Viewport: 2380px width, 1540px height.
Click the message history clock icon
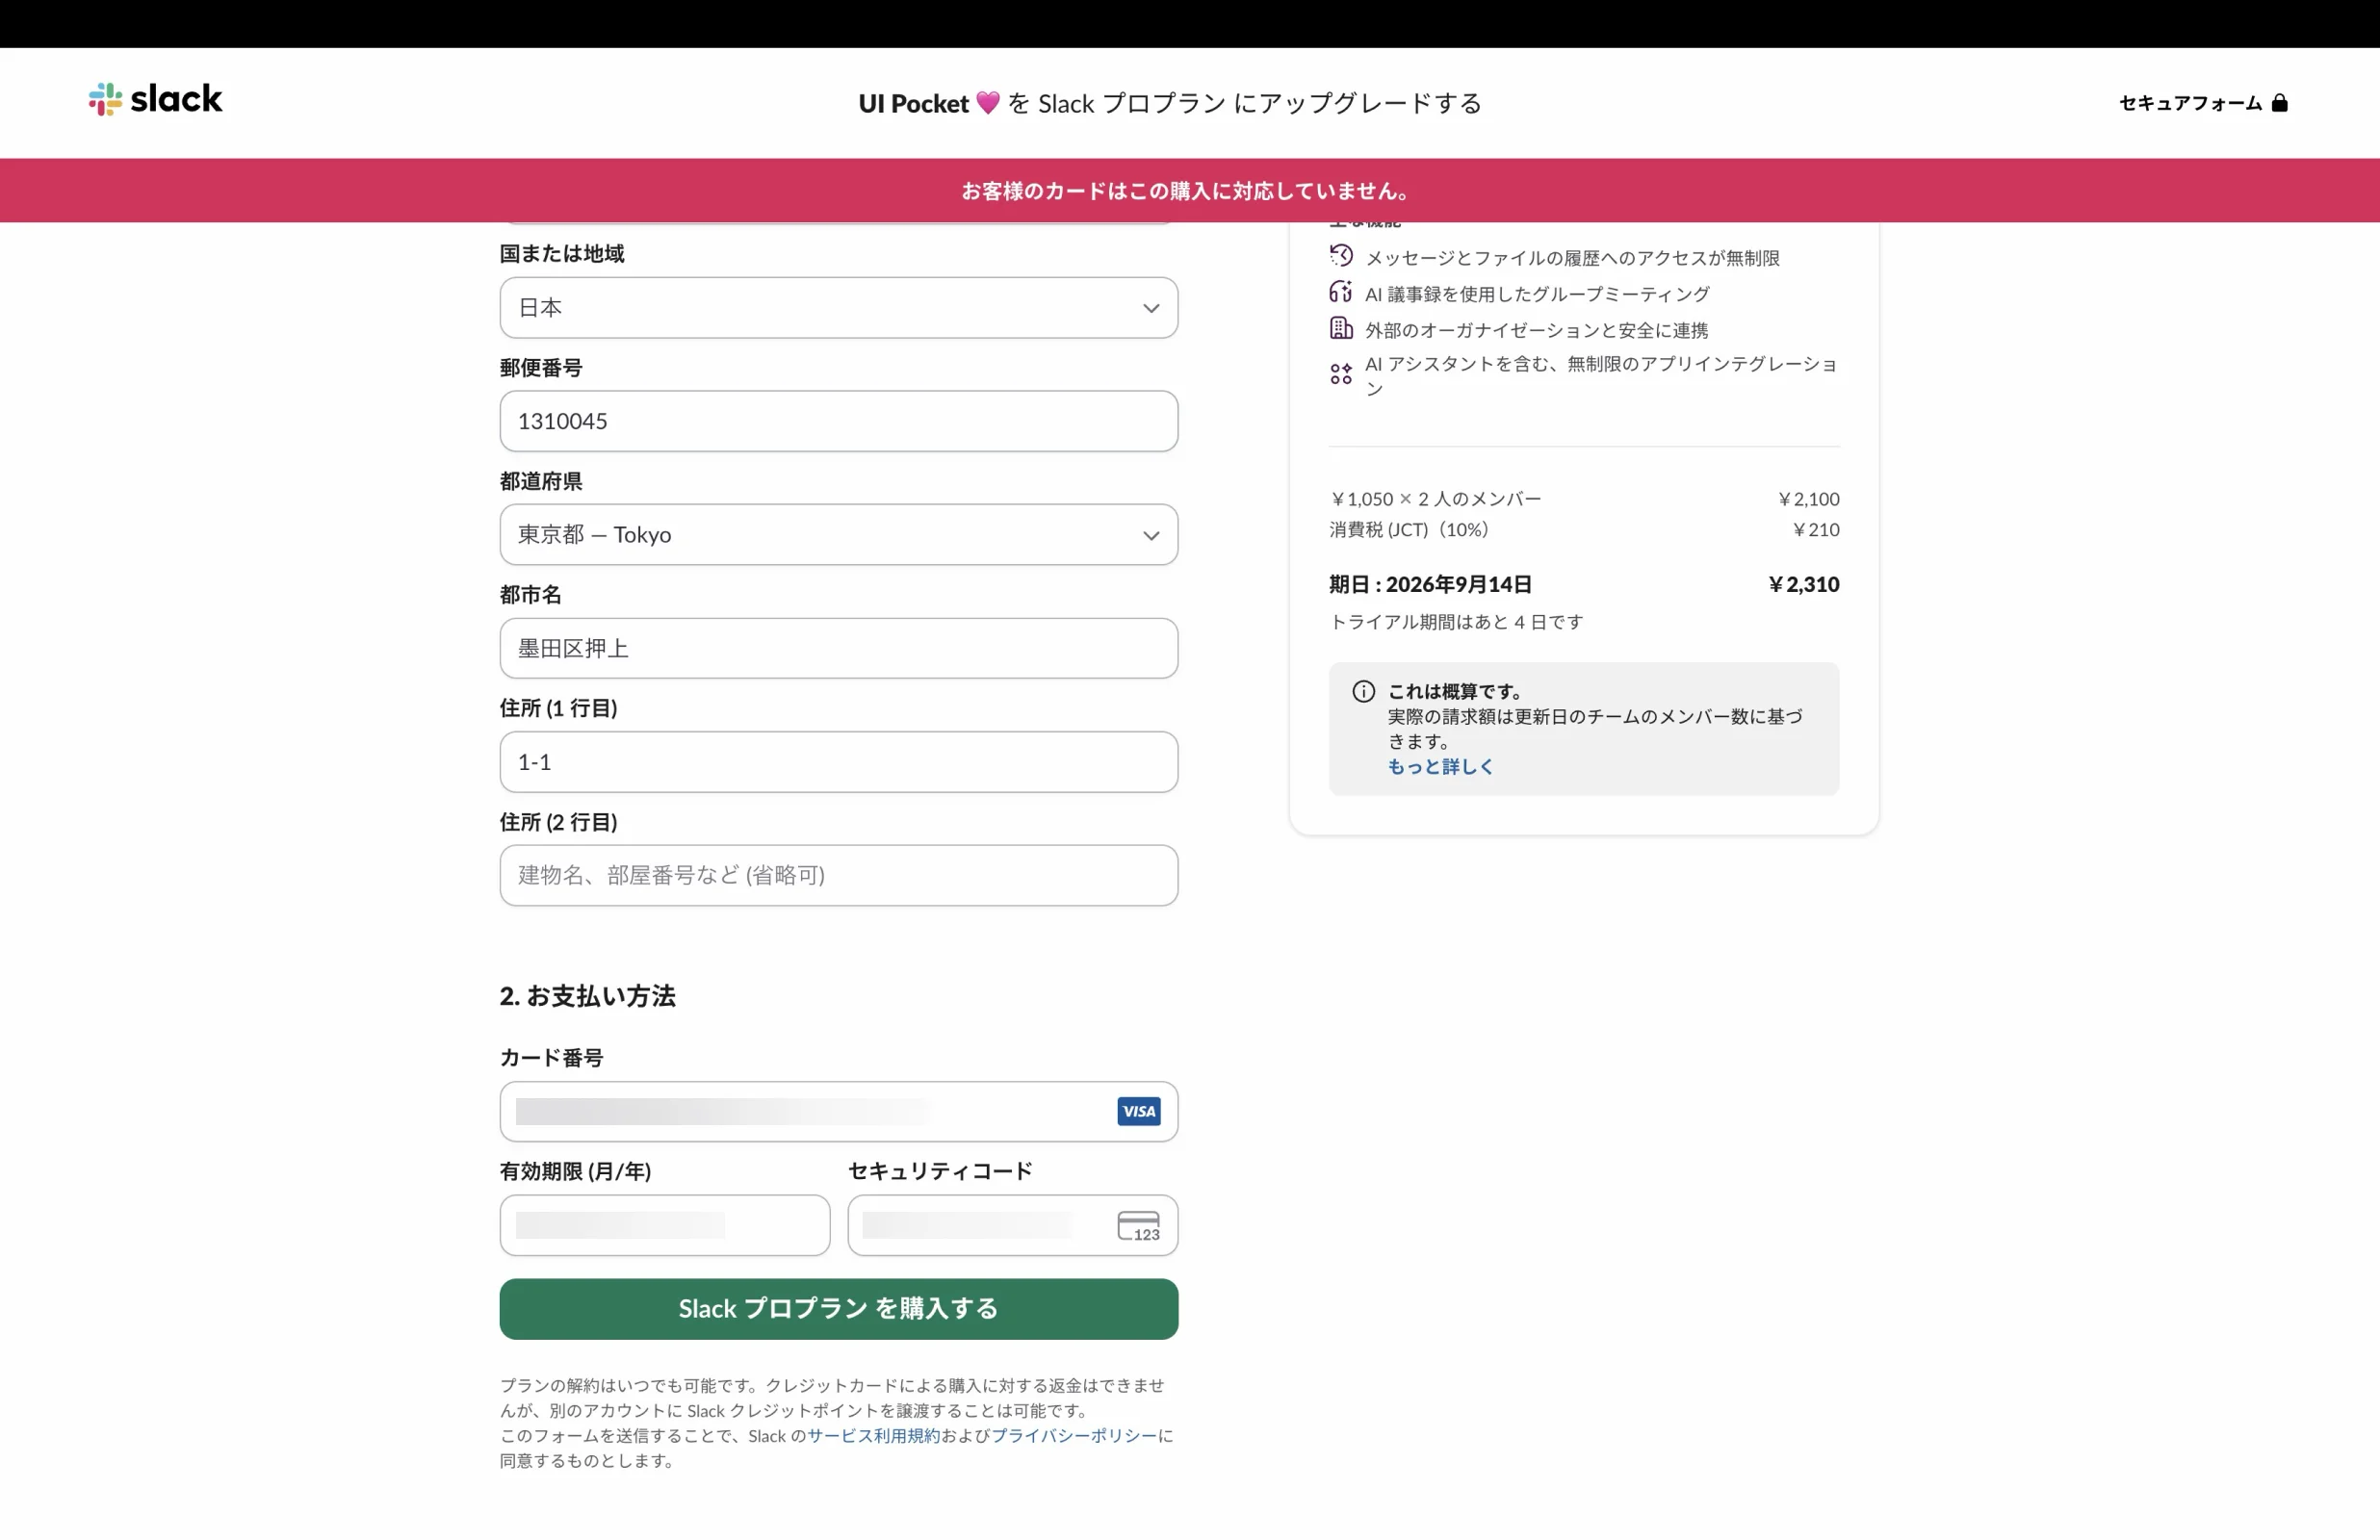(1341, 256)
